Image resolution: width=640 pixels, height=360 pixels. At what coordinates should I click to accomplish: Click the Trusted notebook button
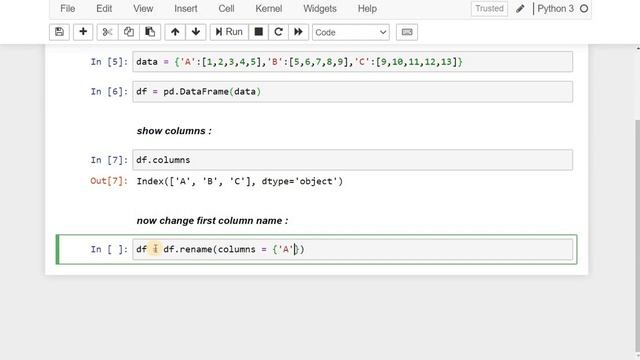pyautogui.click(x=489, y=9)
